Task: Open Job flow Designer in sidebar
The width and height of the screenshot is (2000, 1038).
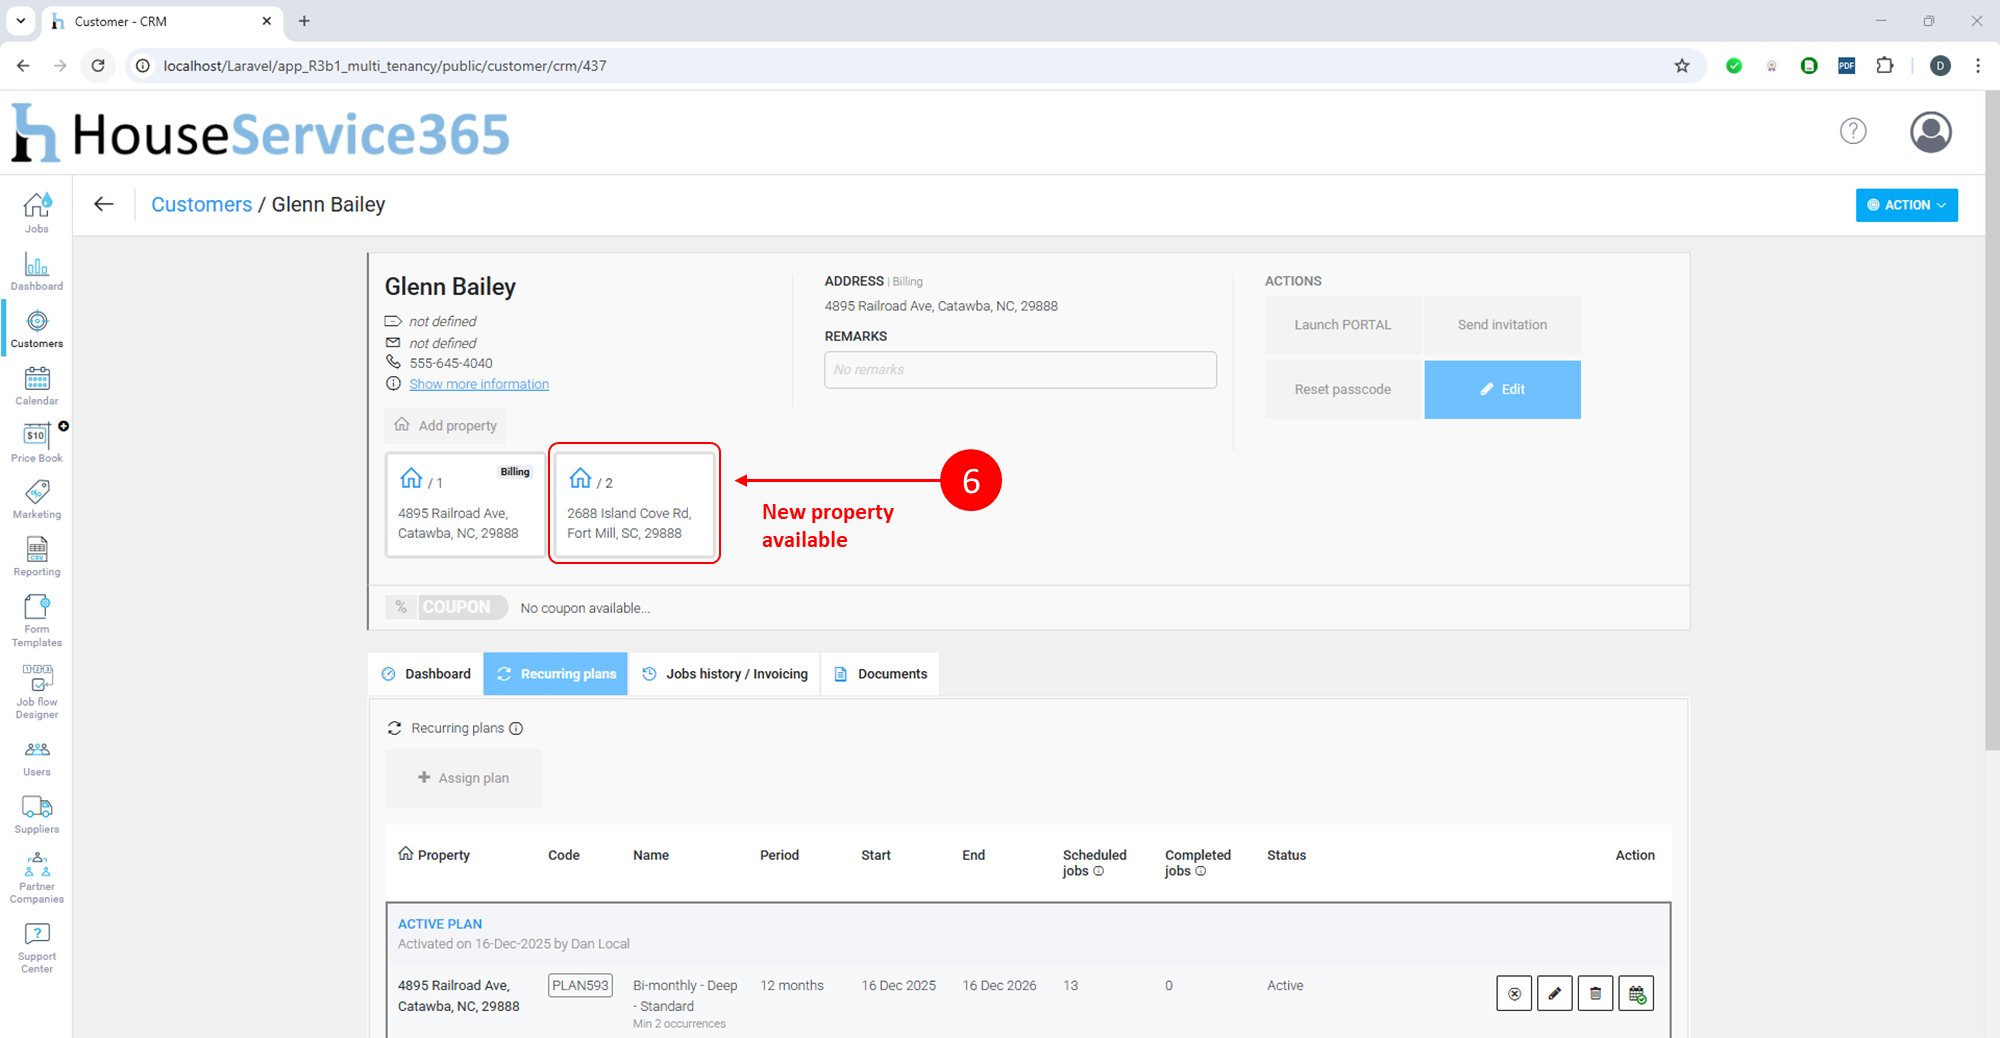Action: point(37,691)
